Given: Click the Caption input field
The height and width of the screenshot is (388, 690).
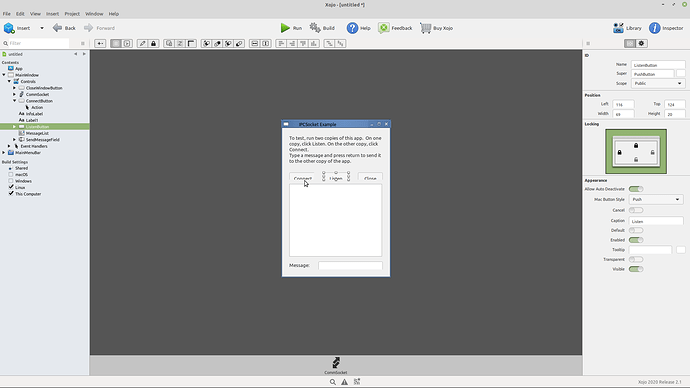Looking at the screenshot, I should [x=656, y=221].
